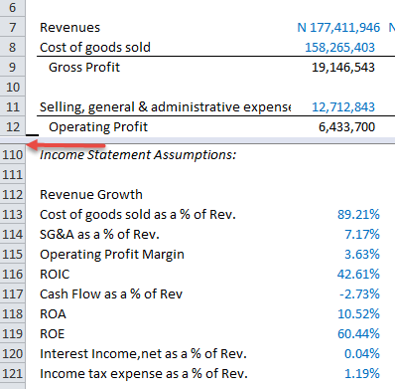Select row header 121

point(12,373)
